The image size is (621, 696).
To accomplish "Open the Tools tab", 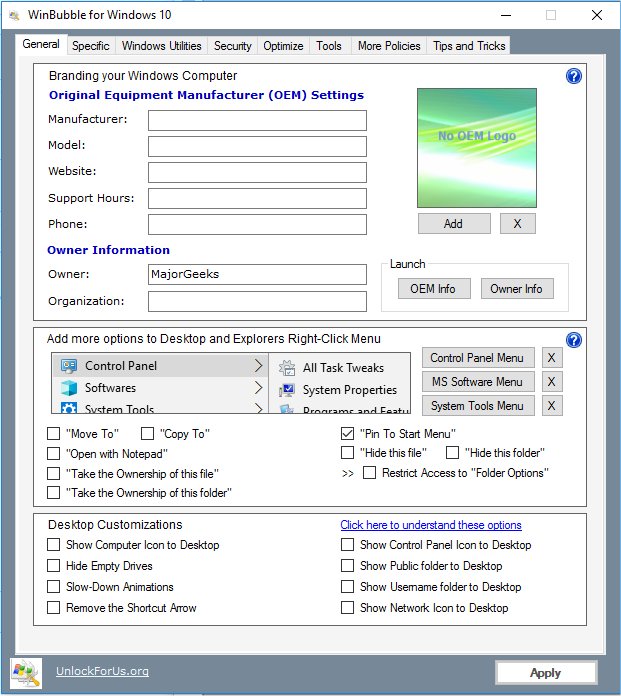I will pyautogui.click(x=329, y=46).
